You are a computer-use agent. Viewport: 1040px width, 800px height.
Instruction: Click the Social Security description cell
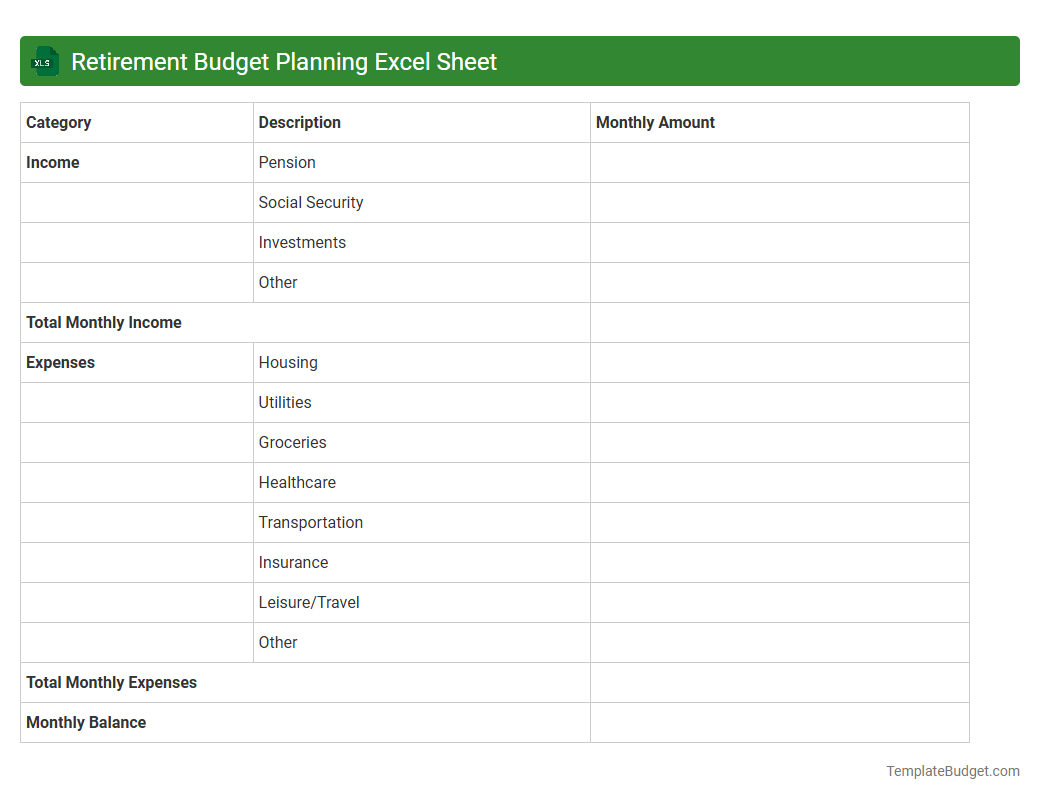point(311,202)
